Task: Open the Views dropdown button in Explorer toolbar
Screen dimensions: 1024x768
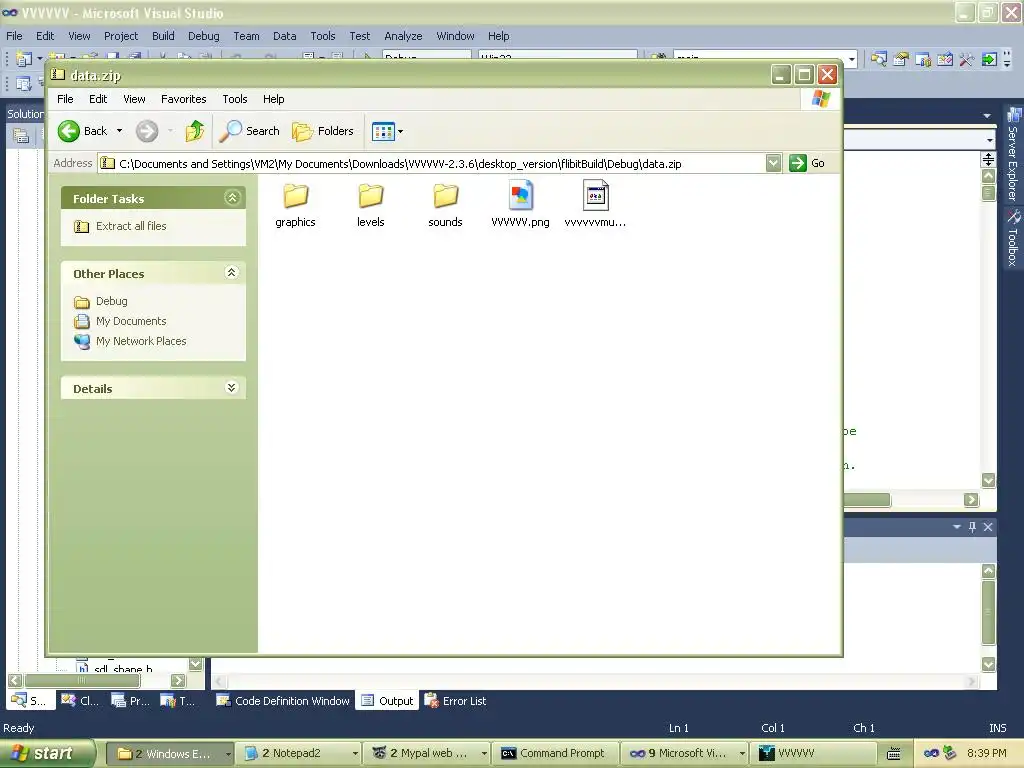Action: [x=387, y=131]
